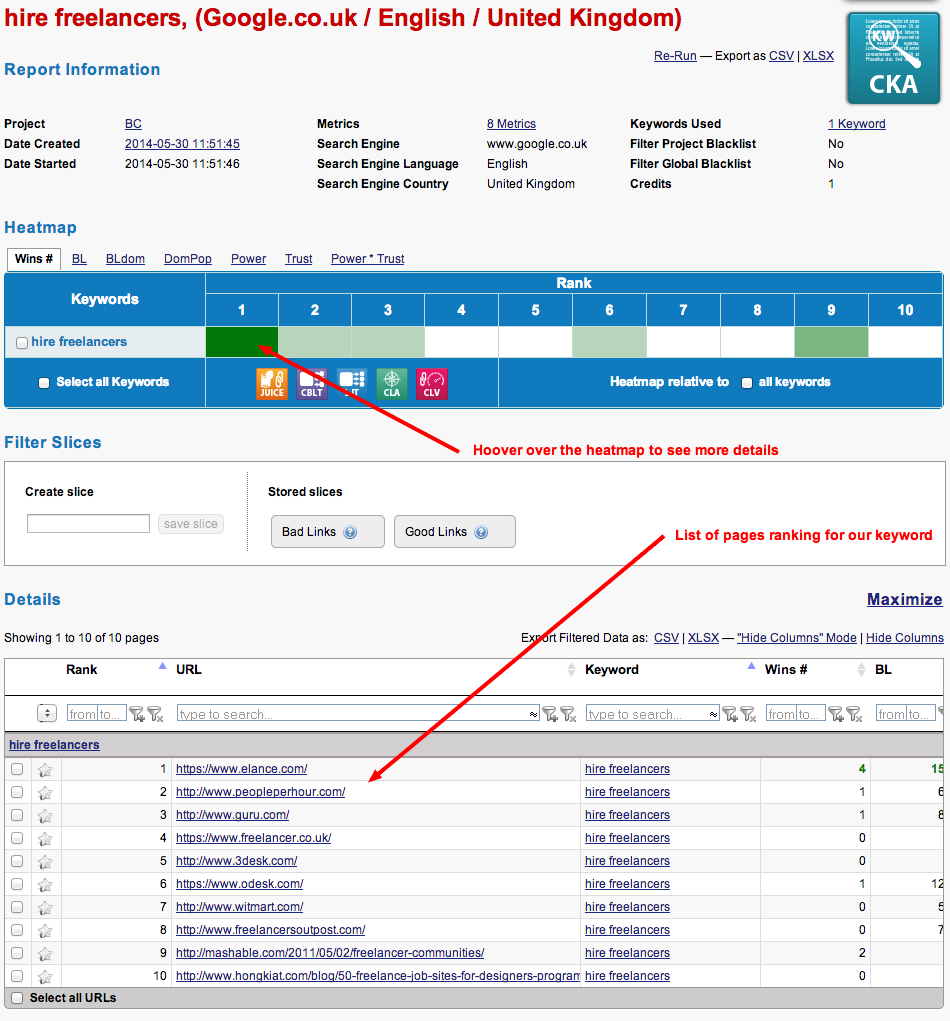Star the hongkiat.com row

(x=45, y=977)
